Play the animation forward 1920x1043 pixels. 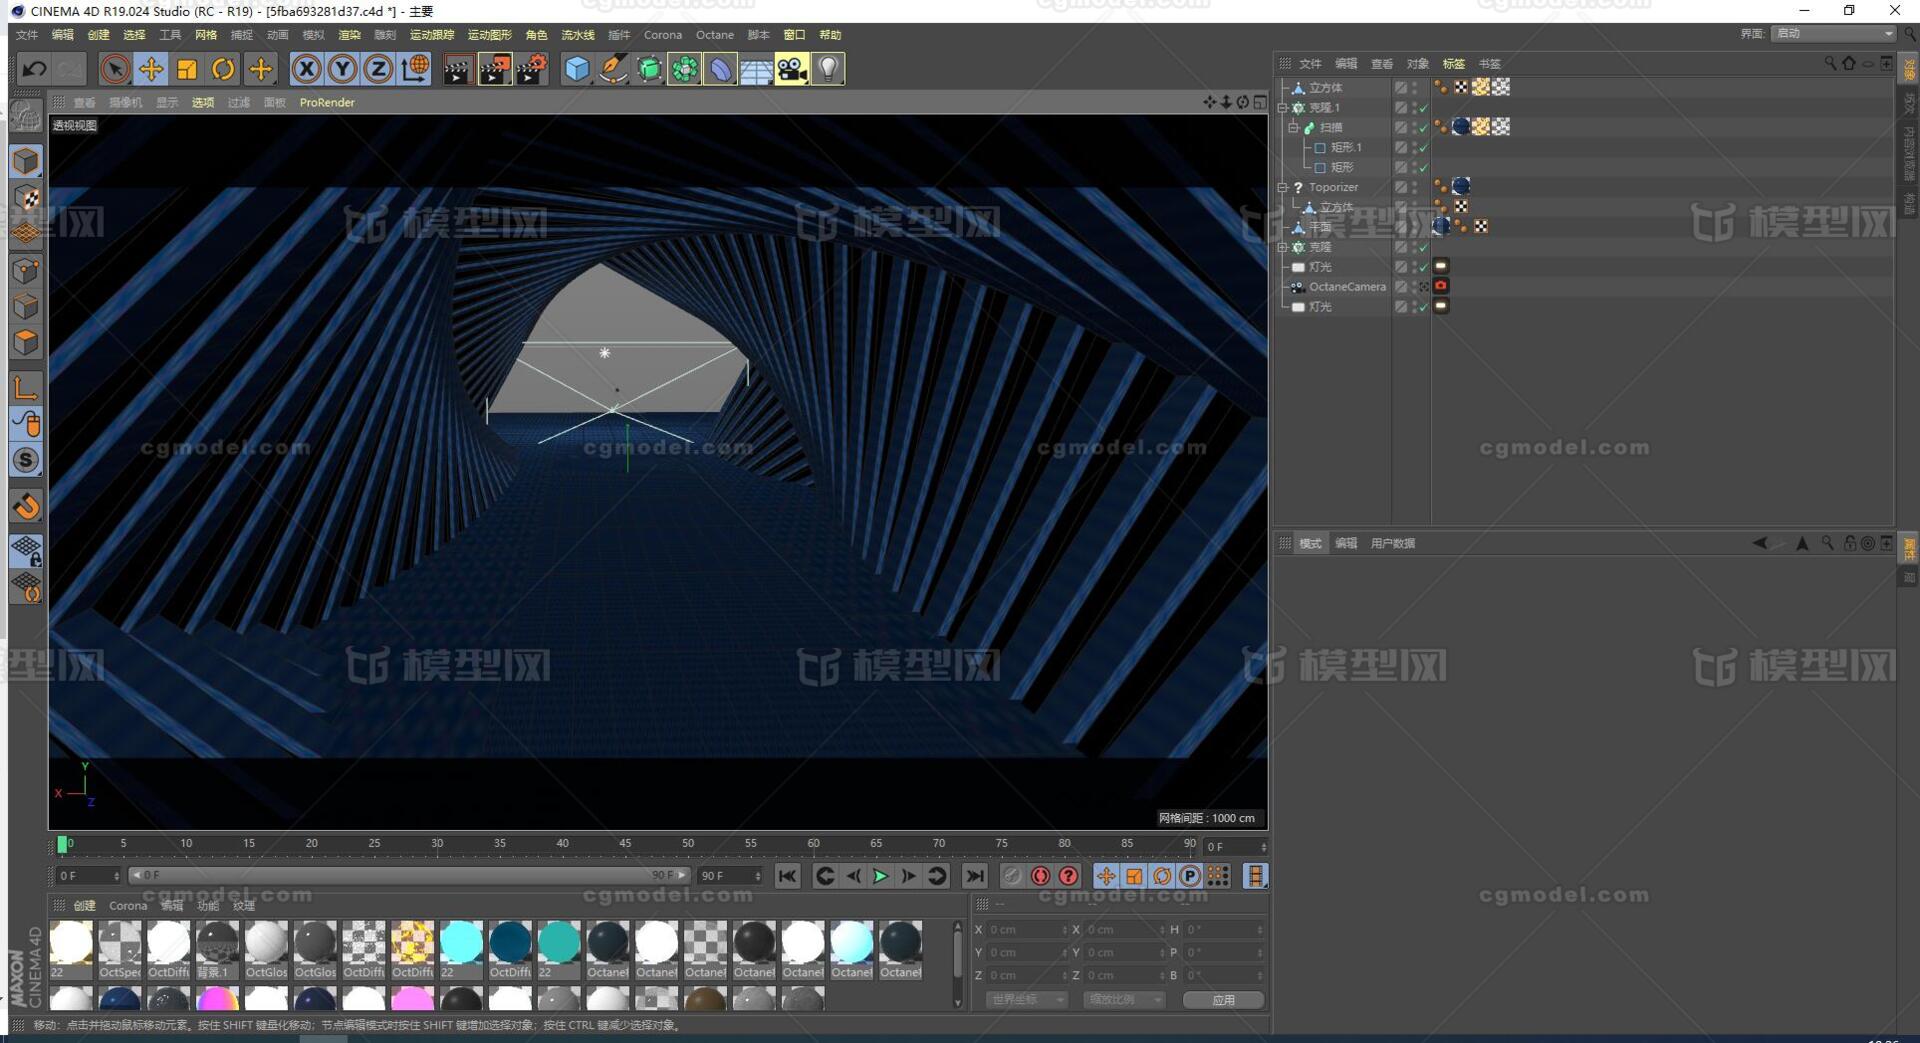click(x=880, y=876)
